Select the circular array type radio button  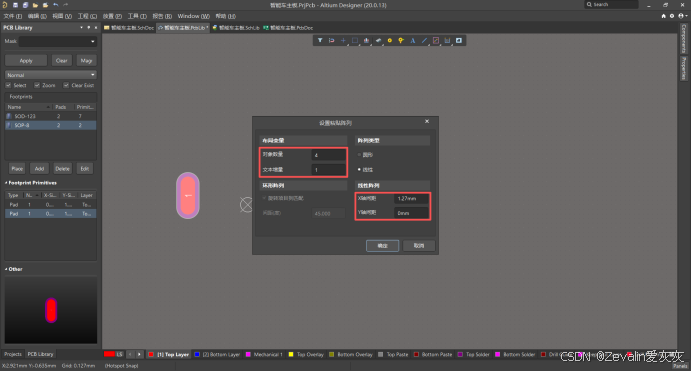(359, 155)
